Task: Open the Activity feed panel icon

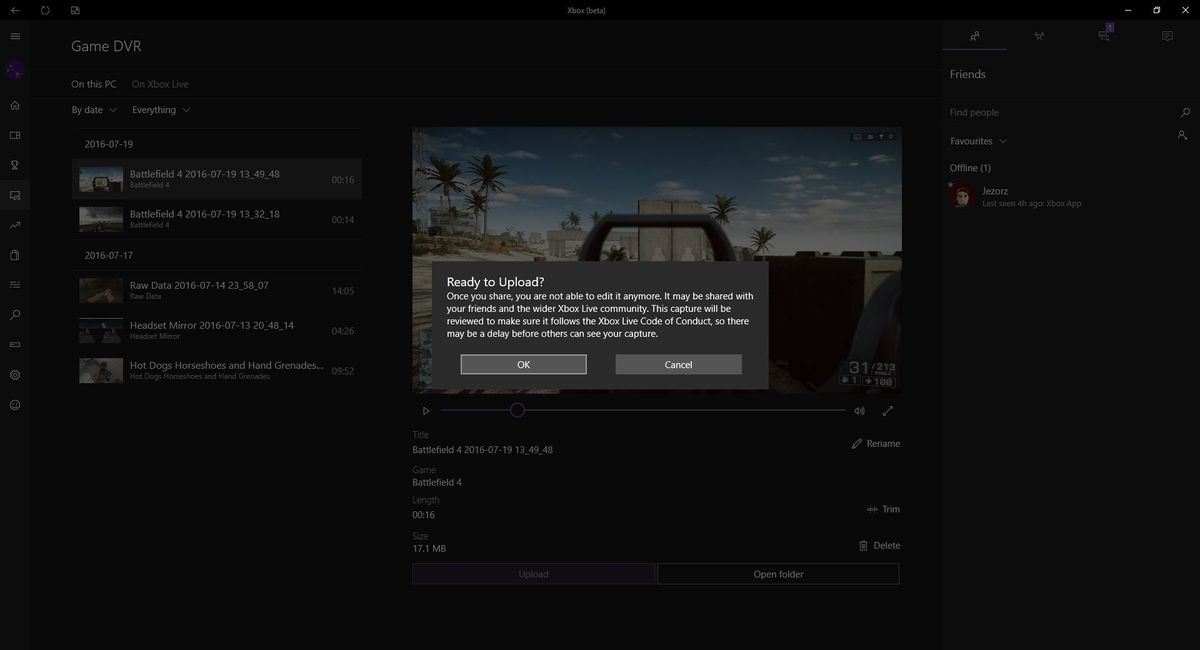Action: click(x=1166, y=35)
